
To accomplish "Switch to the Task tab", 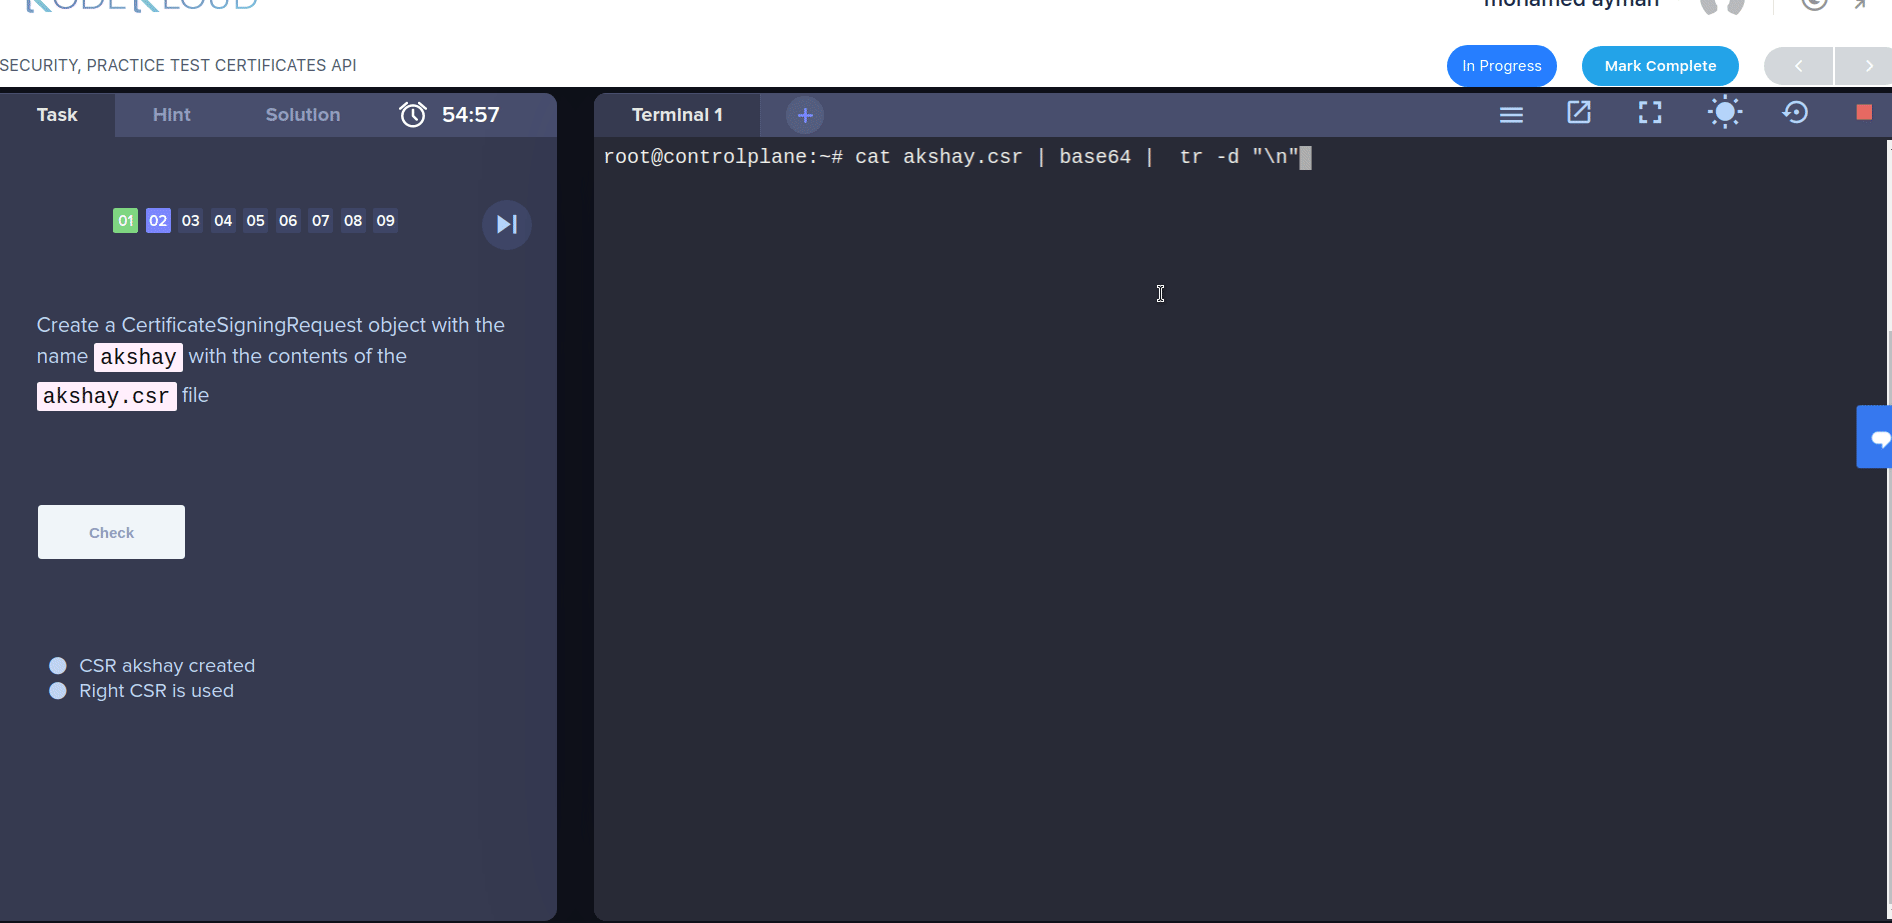I will coord(57,115).
